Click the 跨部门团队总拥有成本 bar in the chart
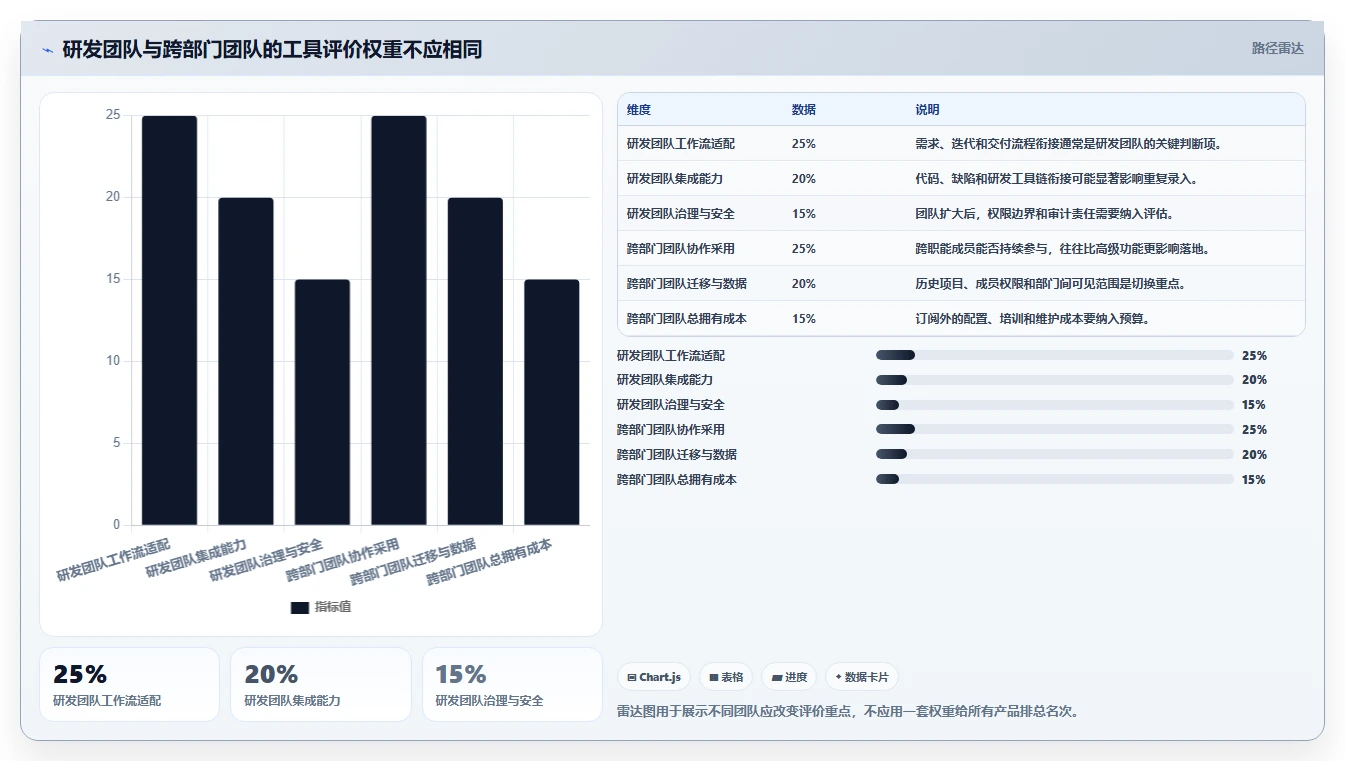The height and width of the screenshot is (761, 1345). click(552, 402)
